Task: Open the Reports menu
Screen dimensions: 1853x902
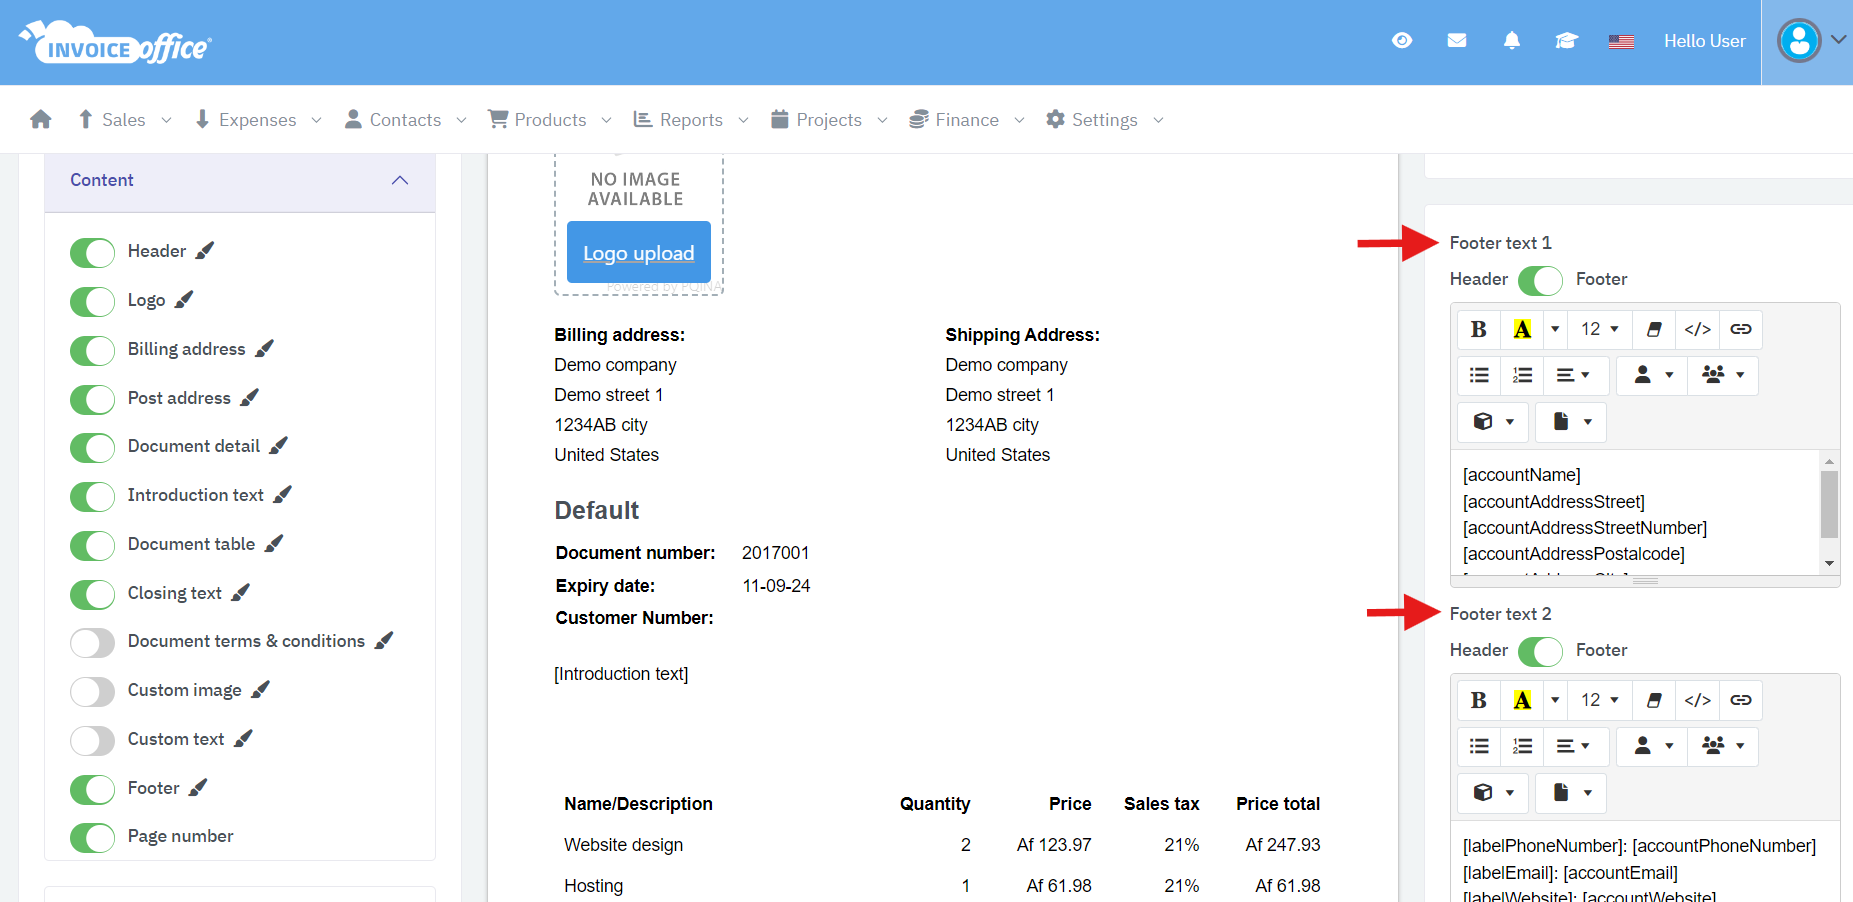Action: [x=689, y=119]
